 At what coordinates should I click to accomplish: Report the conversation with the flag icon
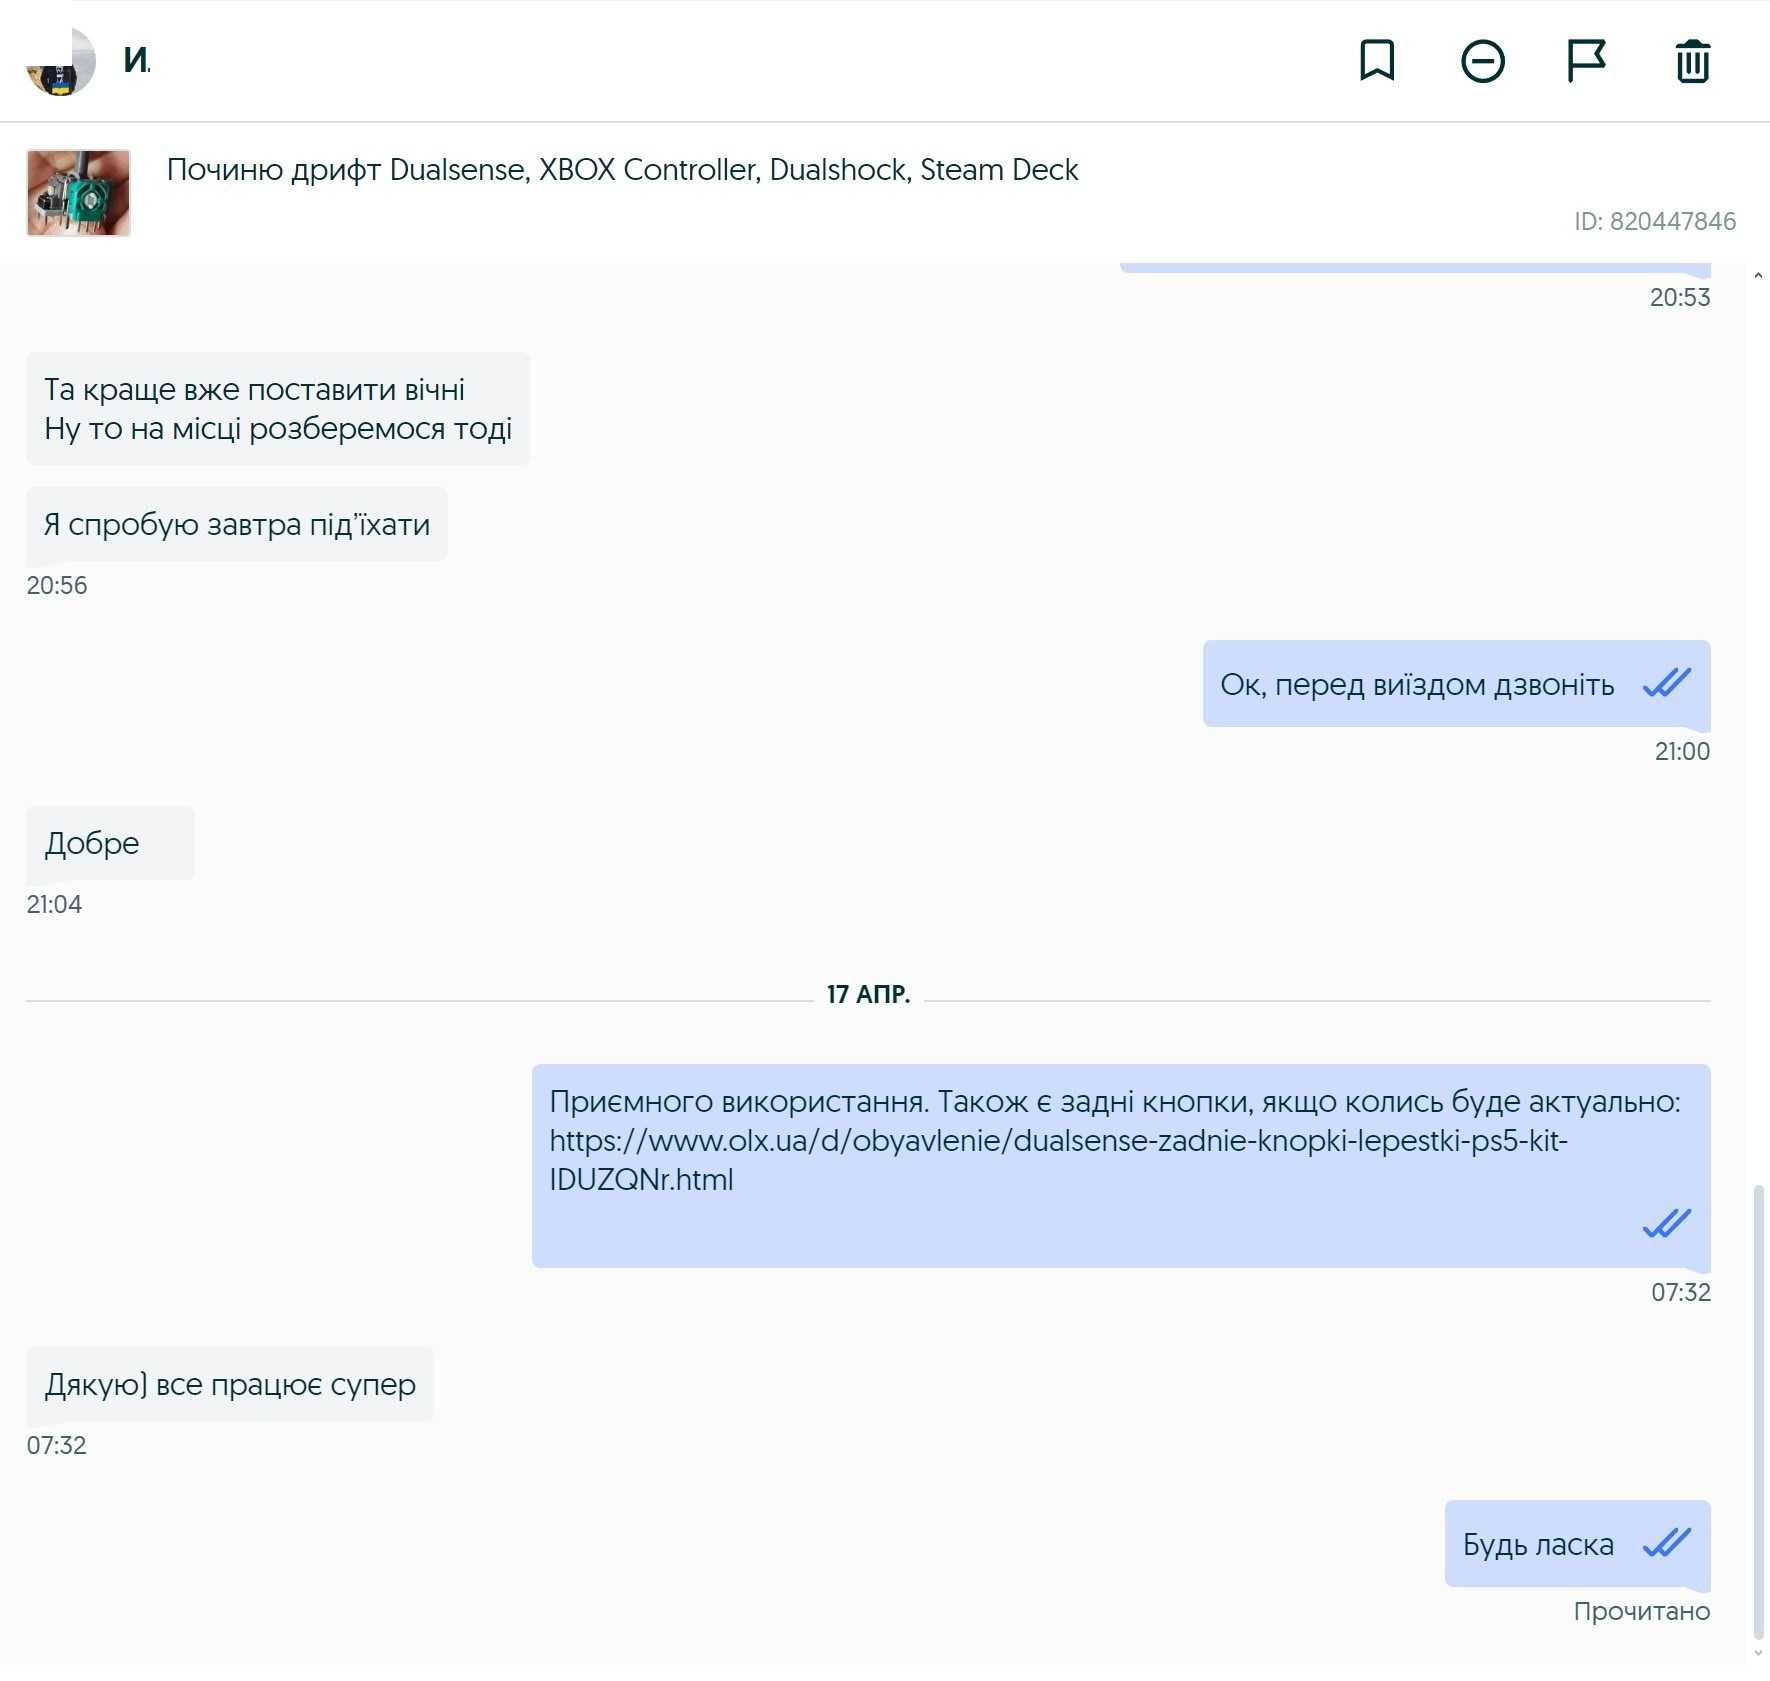(x=1586, y=60)
